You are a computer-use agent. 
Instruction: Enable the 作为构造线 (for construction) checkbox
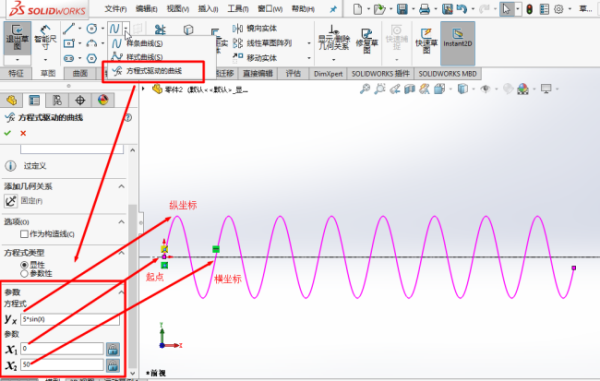[24, 234]
